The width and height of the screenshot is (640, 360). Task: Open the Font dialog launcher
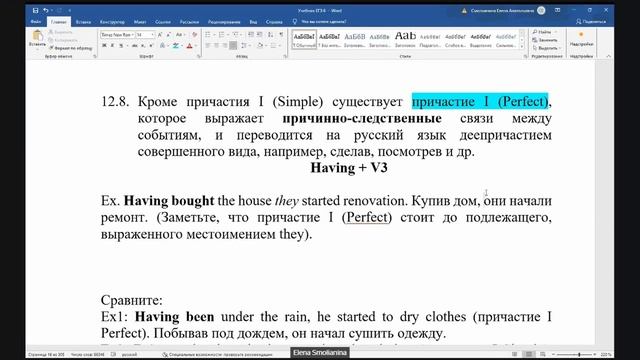pos(199,56)
